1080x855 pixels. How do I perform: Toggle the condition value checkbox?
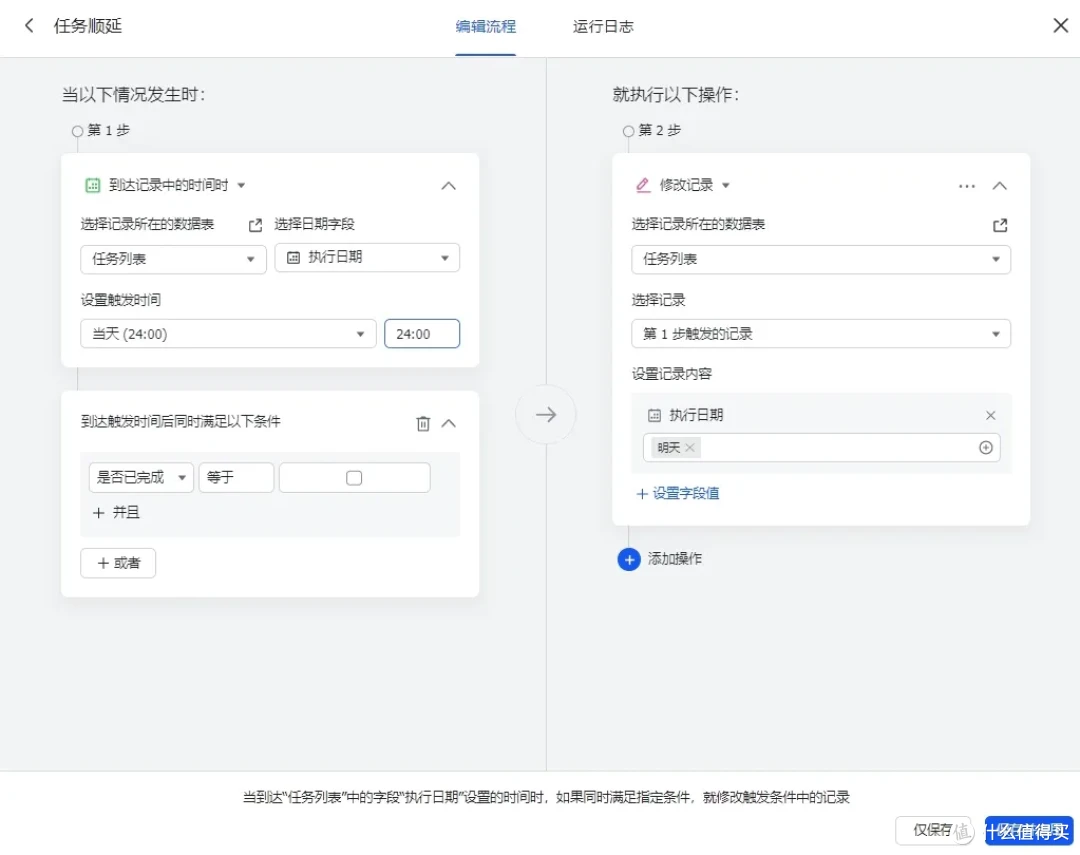(x=354, y=478)
